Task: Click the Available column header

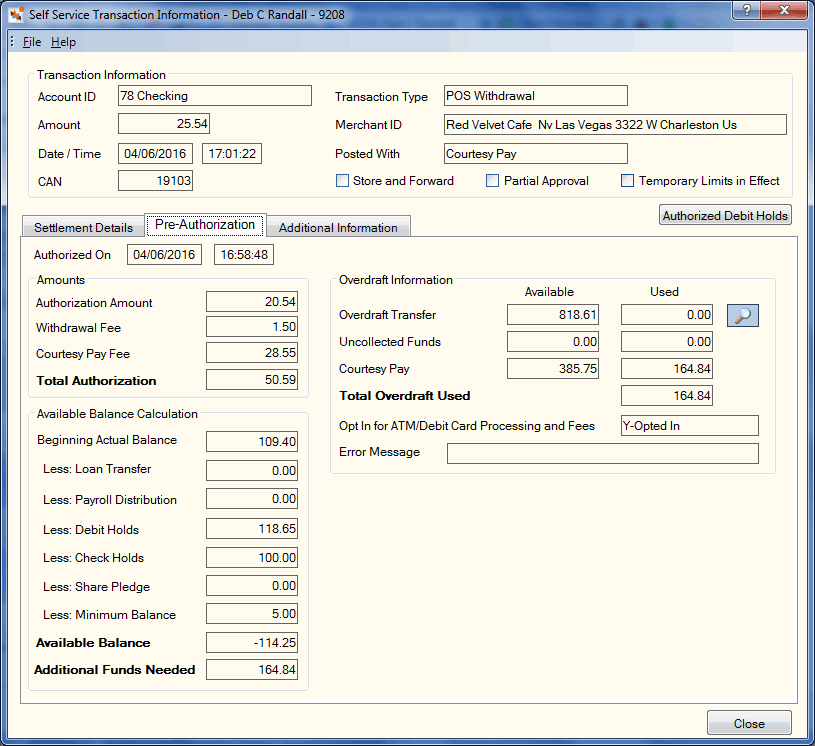Action: (549, 292)
